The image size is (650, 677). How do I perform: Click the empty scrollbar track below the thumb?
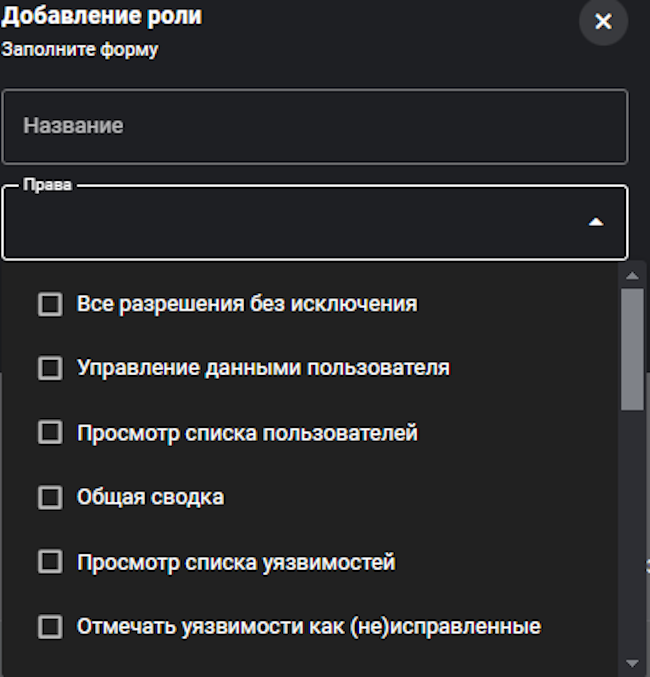[632, 530]
